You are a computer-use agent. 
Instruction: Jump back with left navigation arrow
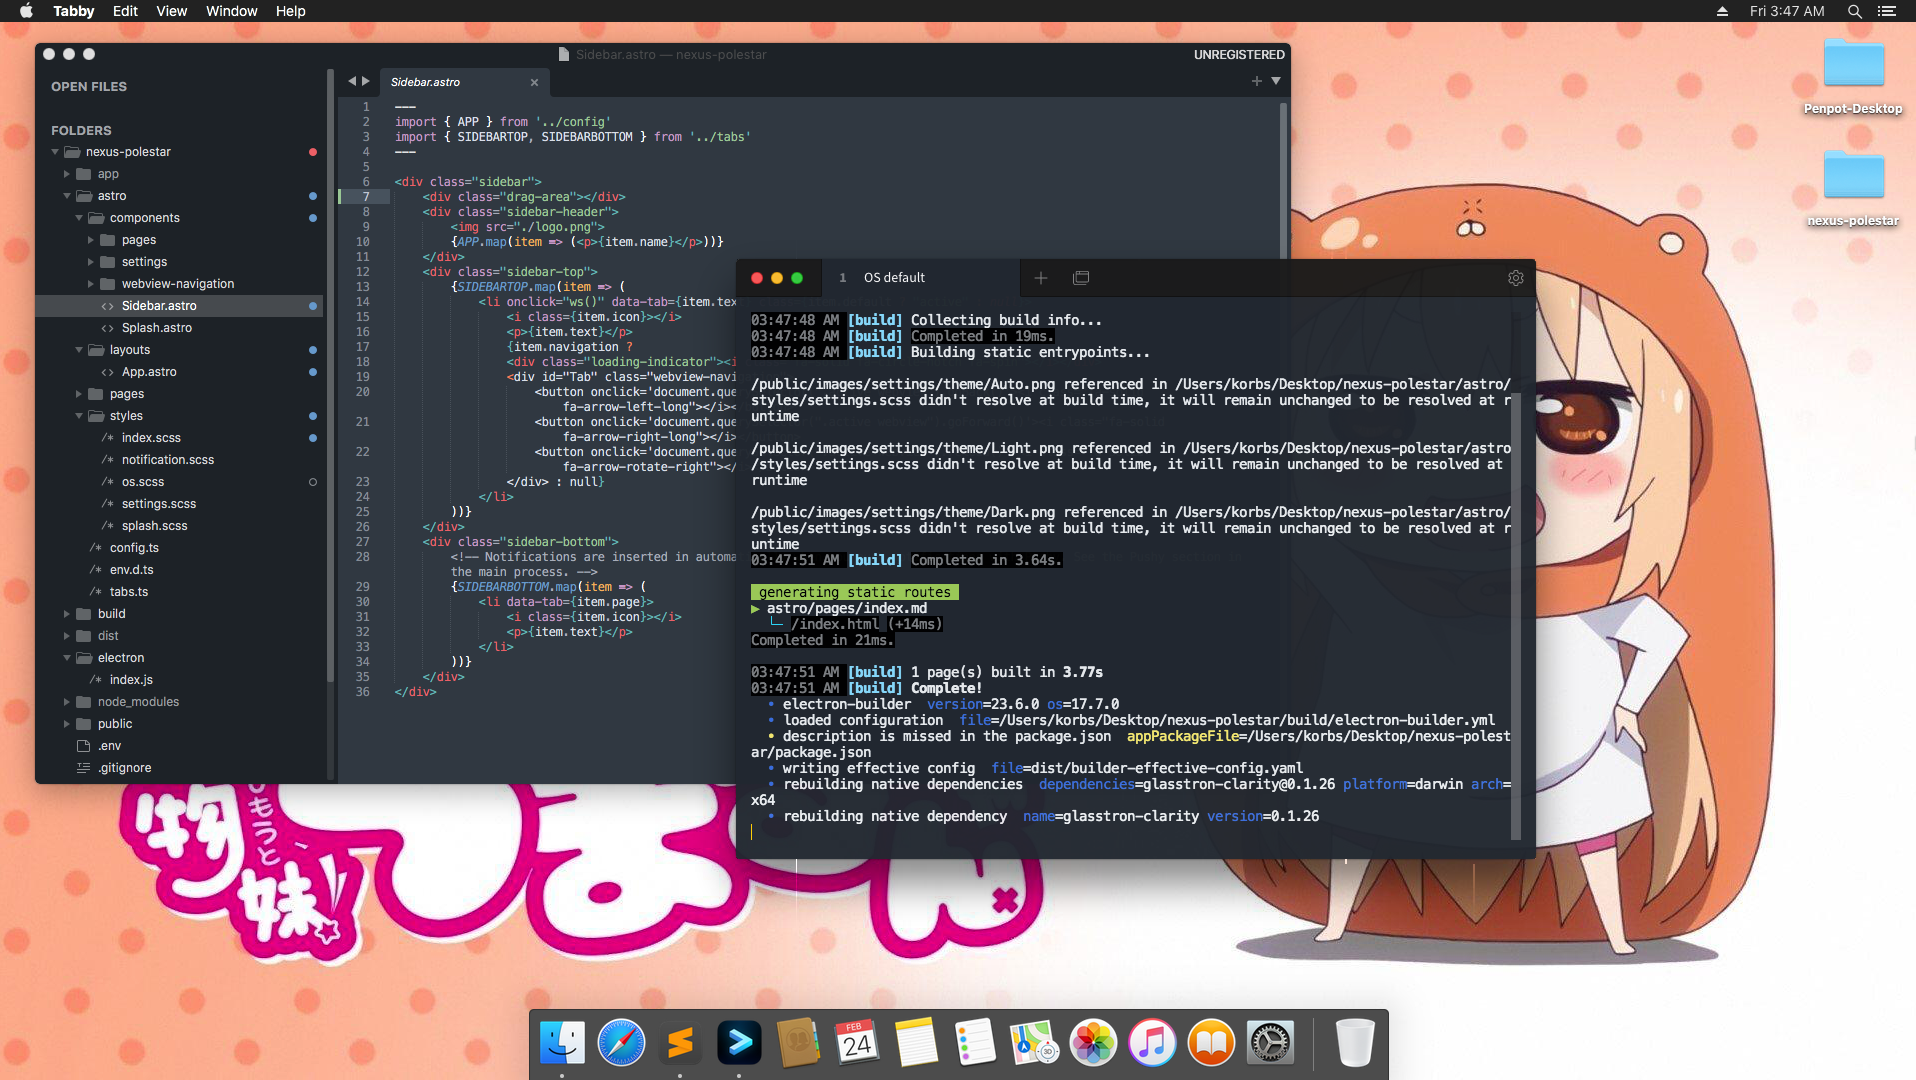(x=352, y=81)
